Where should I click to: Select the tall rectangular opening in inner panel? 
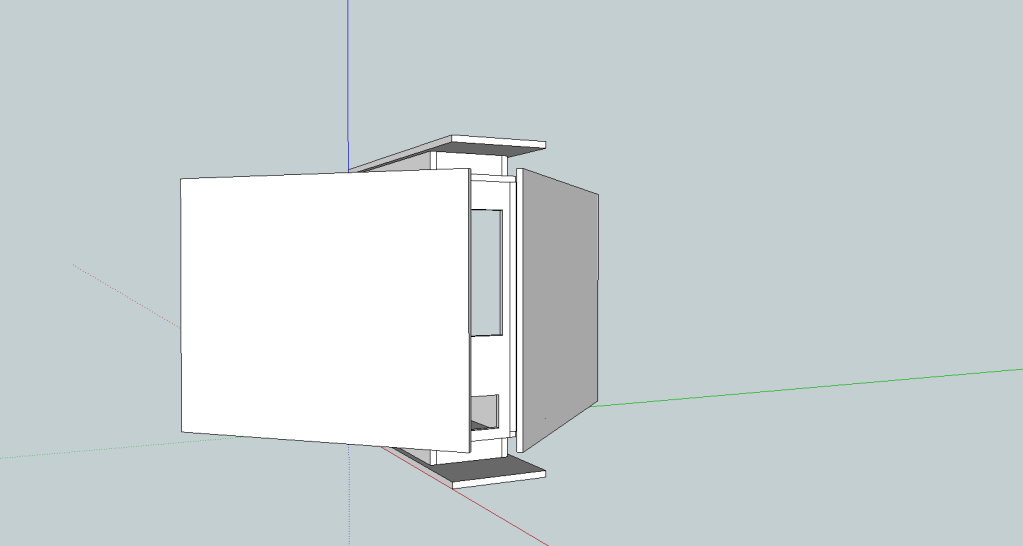[x=487, y=273]
